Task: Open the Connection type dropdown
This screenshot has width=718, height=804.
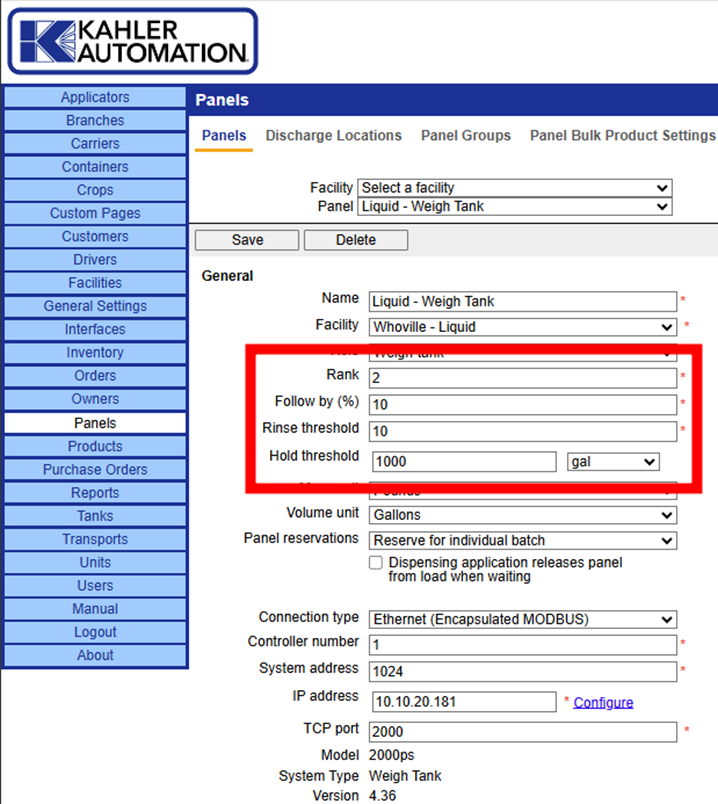Action: point(522,619)
